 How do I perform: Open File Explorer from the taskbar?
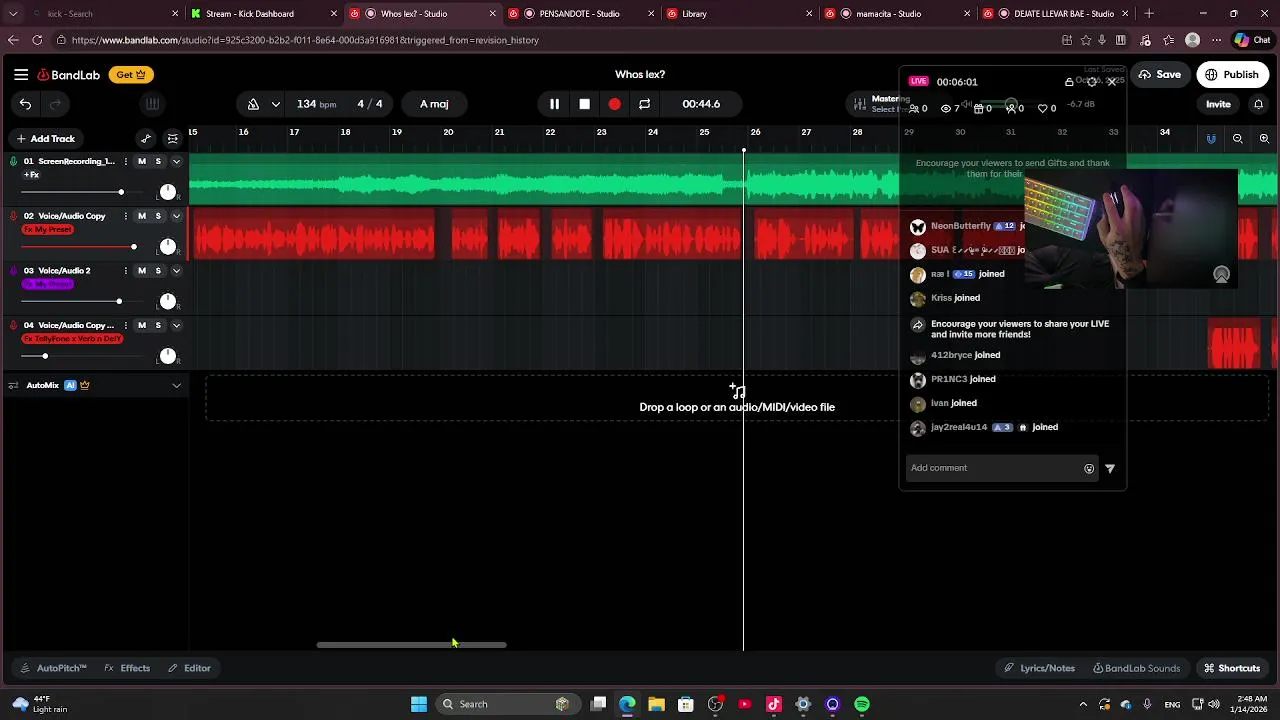[656, 704]
